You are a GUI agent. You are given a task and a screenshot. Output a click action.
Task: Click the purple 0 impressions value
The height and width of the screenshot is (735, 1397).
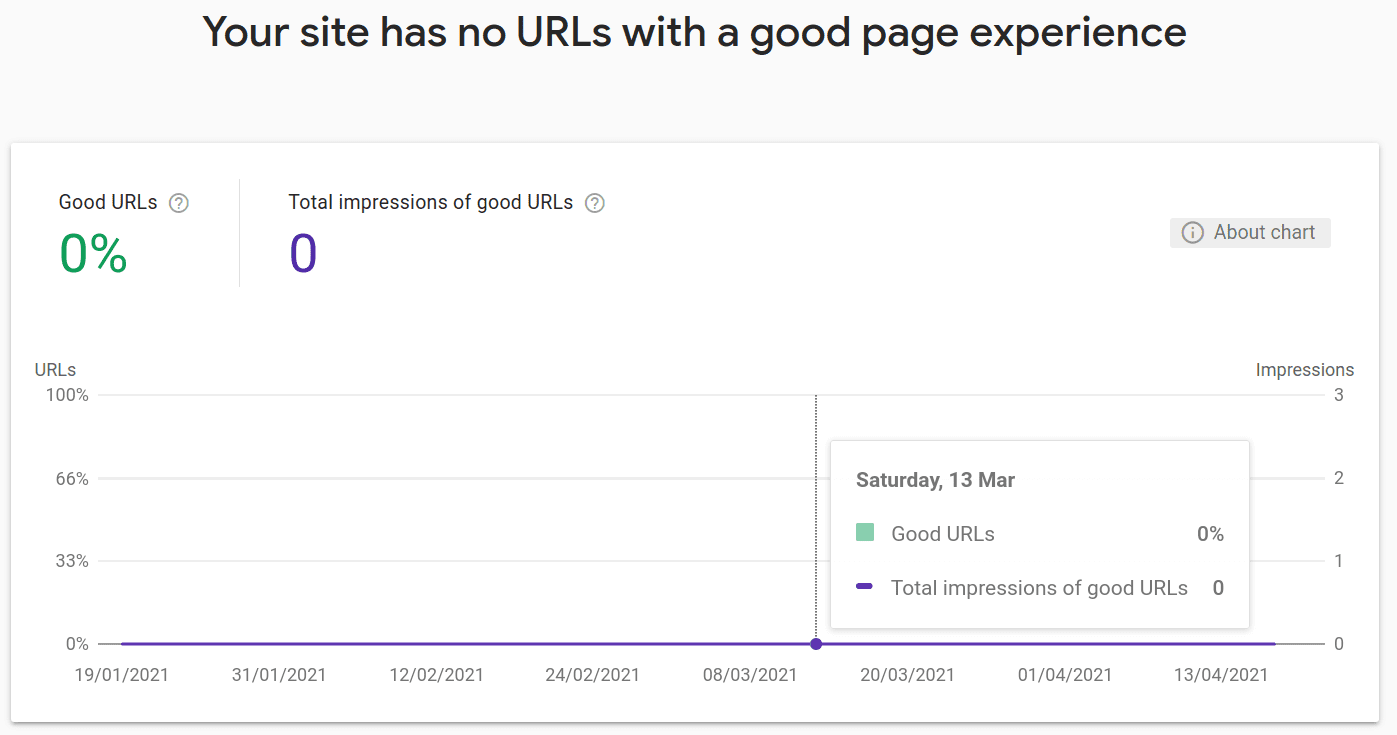click(x=303, y=253)
